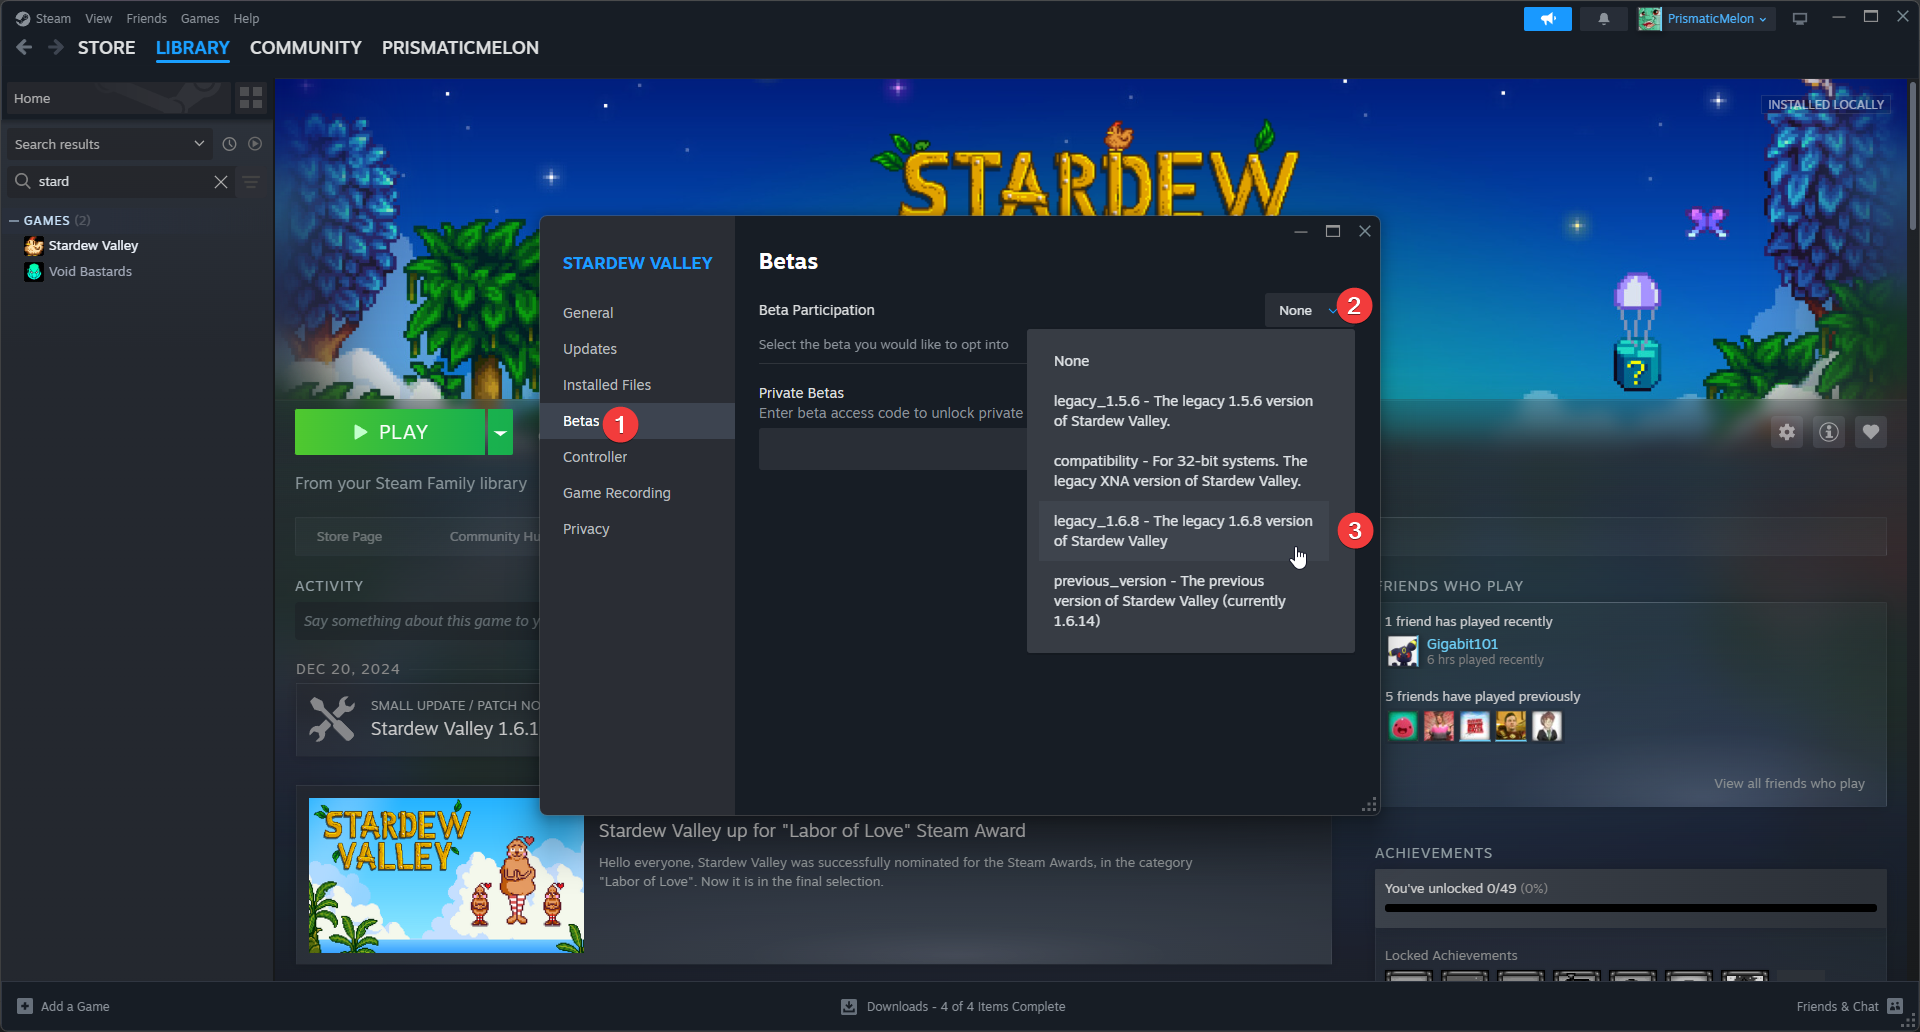Viewport: 1920px width, 1032px height.
Task: Open the Labor of Love news thumbnail
Action: tap(446, 875)
